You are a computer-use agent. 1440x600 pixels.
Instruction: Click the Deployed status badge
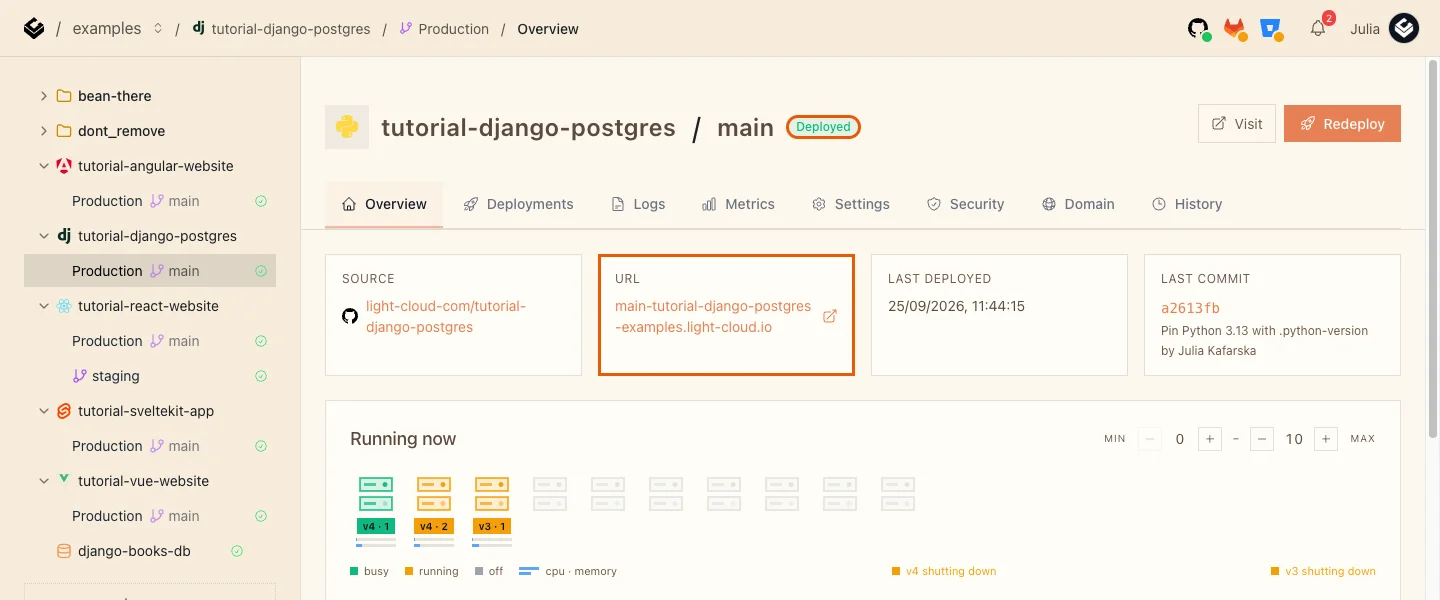pos(823,127)
